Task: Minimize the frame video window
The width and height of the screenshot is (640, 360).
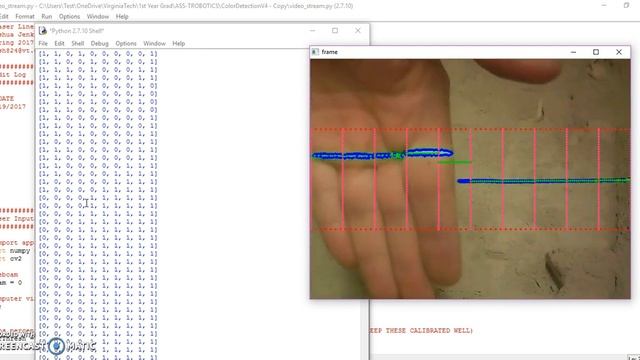Action: pos(573,52)
